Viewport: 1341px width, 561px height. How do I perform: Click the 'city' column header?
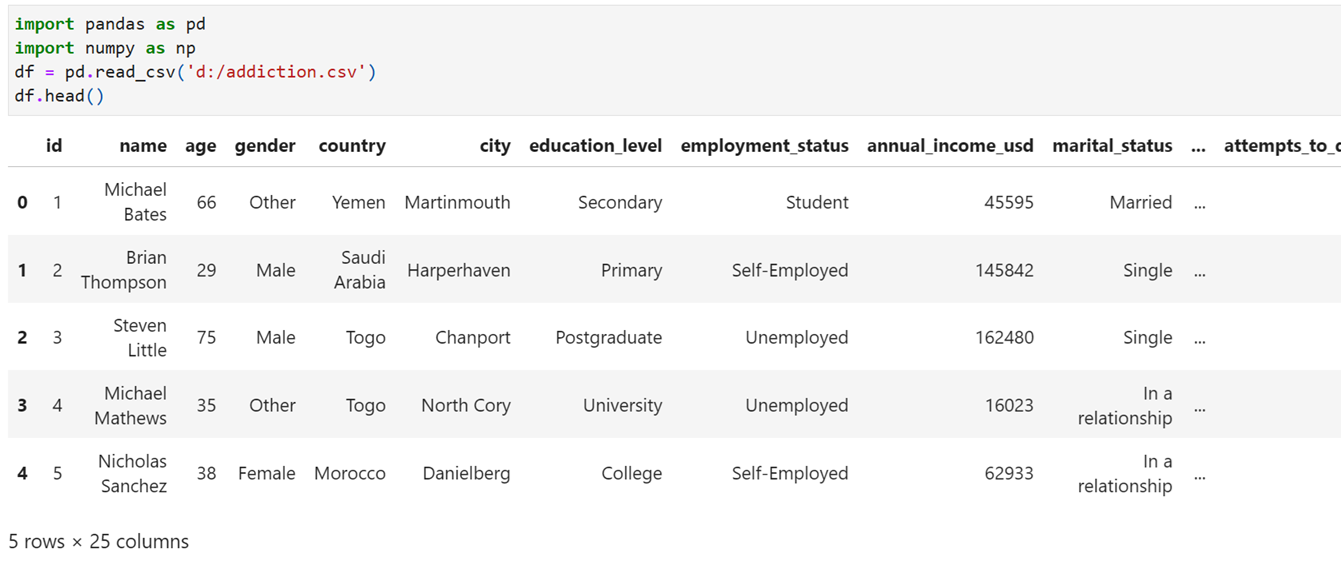tap(495, 146)
